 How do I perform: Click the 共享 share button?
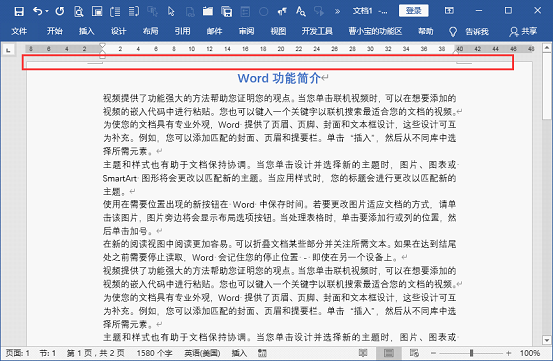523,32
